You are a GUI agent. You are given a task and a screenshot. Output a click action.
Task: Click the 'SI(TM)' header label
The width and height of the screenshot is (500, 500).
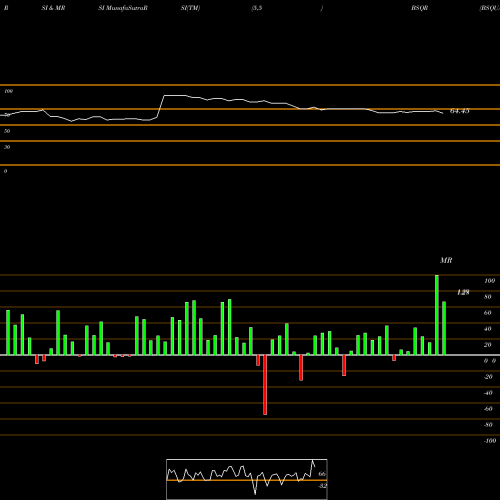pyautogui.click(x=190, y=8)
